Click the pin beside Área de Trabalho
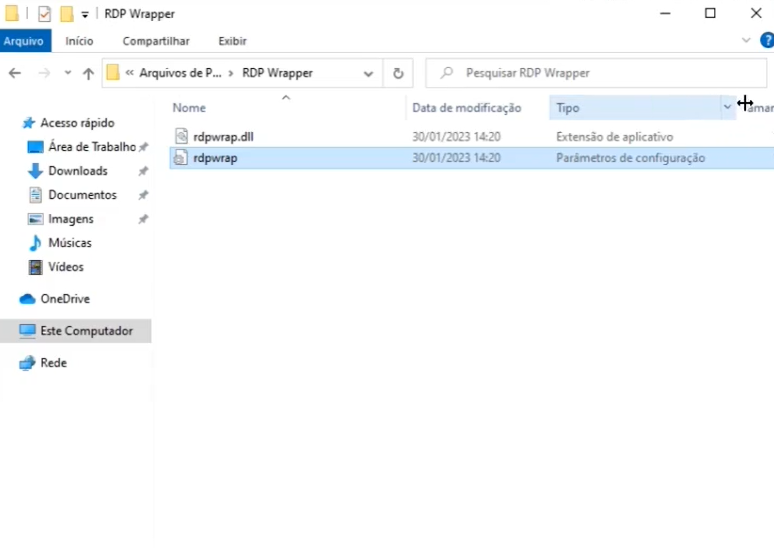Viewport: 774px width, 548px height. tap(143, 147)
